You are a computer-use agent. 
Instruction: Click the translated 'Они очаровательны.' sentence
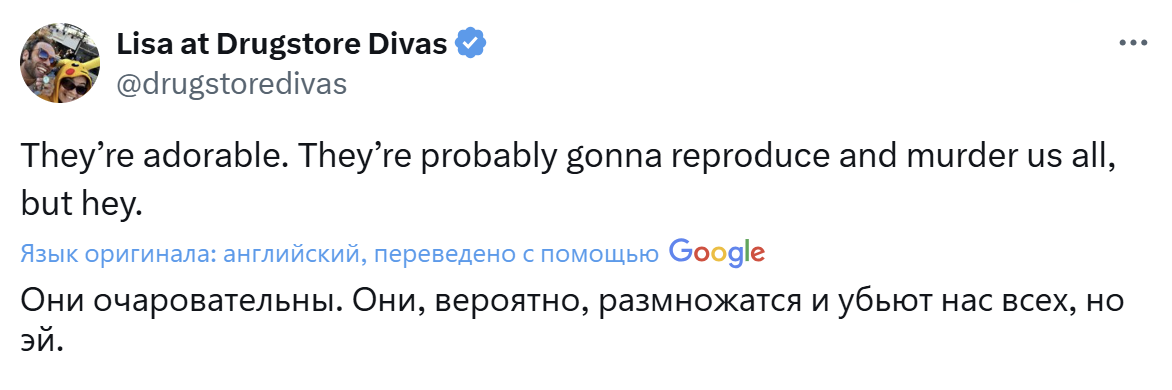177,303
